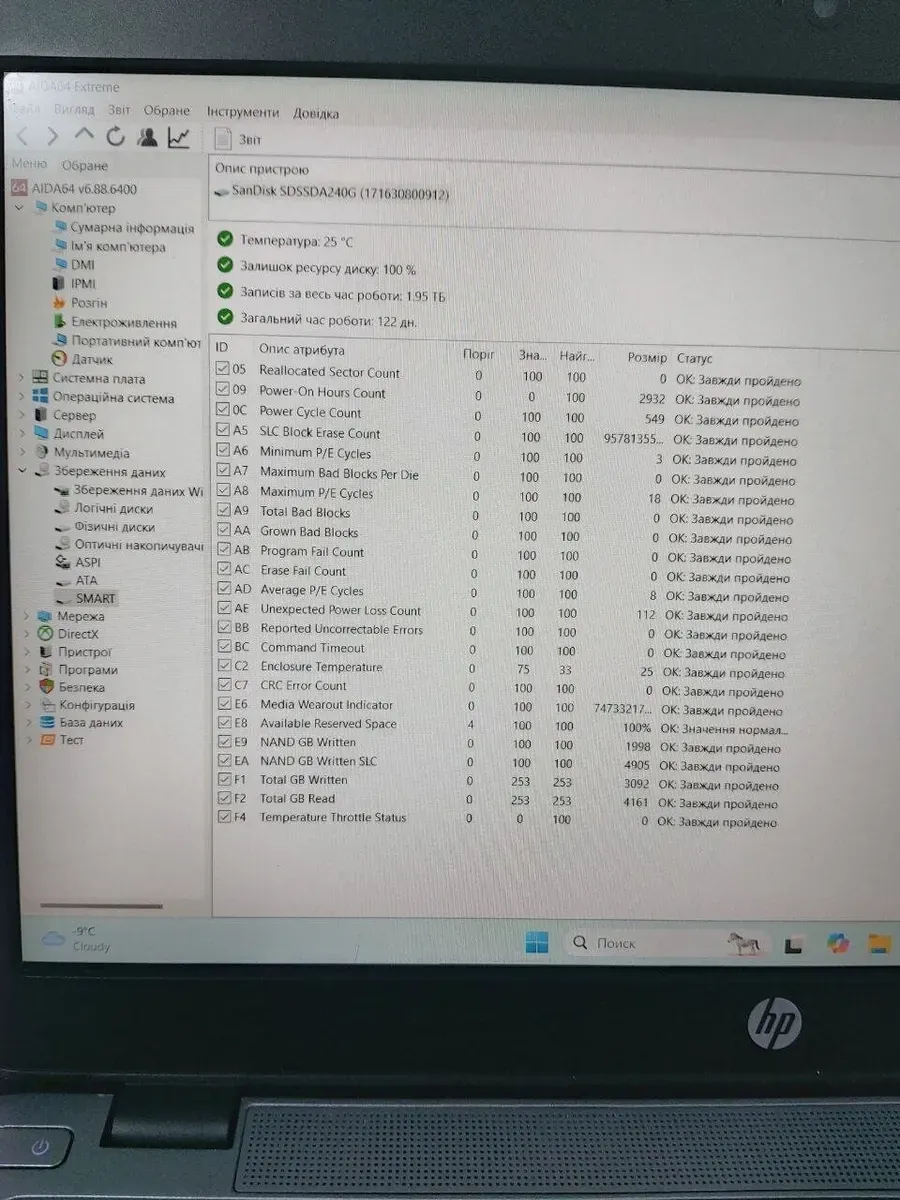The height and width of the screenshot is (1200, 900).
Task: Uncheck the Reallocated Sector Count checkbox
Action: [x=223, y=369]
